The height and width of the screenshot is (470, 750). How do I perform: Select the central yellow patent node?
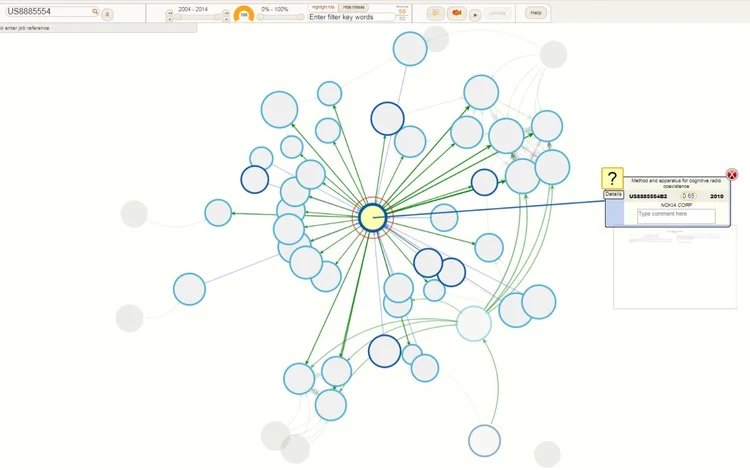[373, 218]
